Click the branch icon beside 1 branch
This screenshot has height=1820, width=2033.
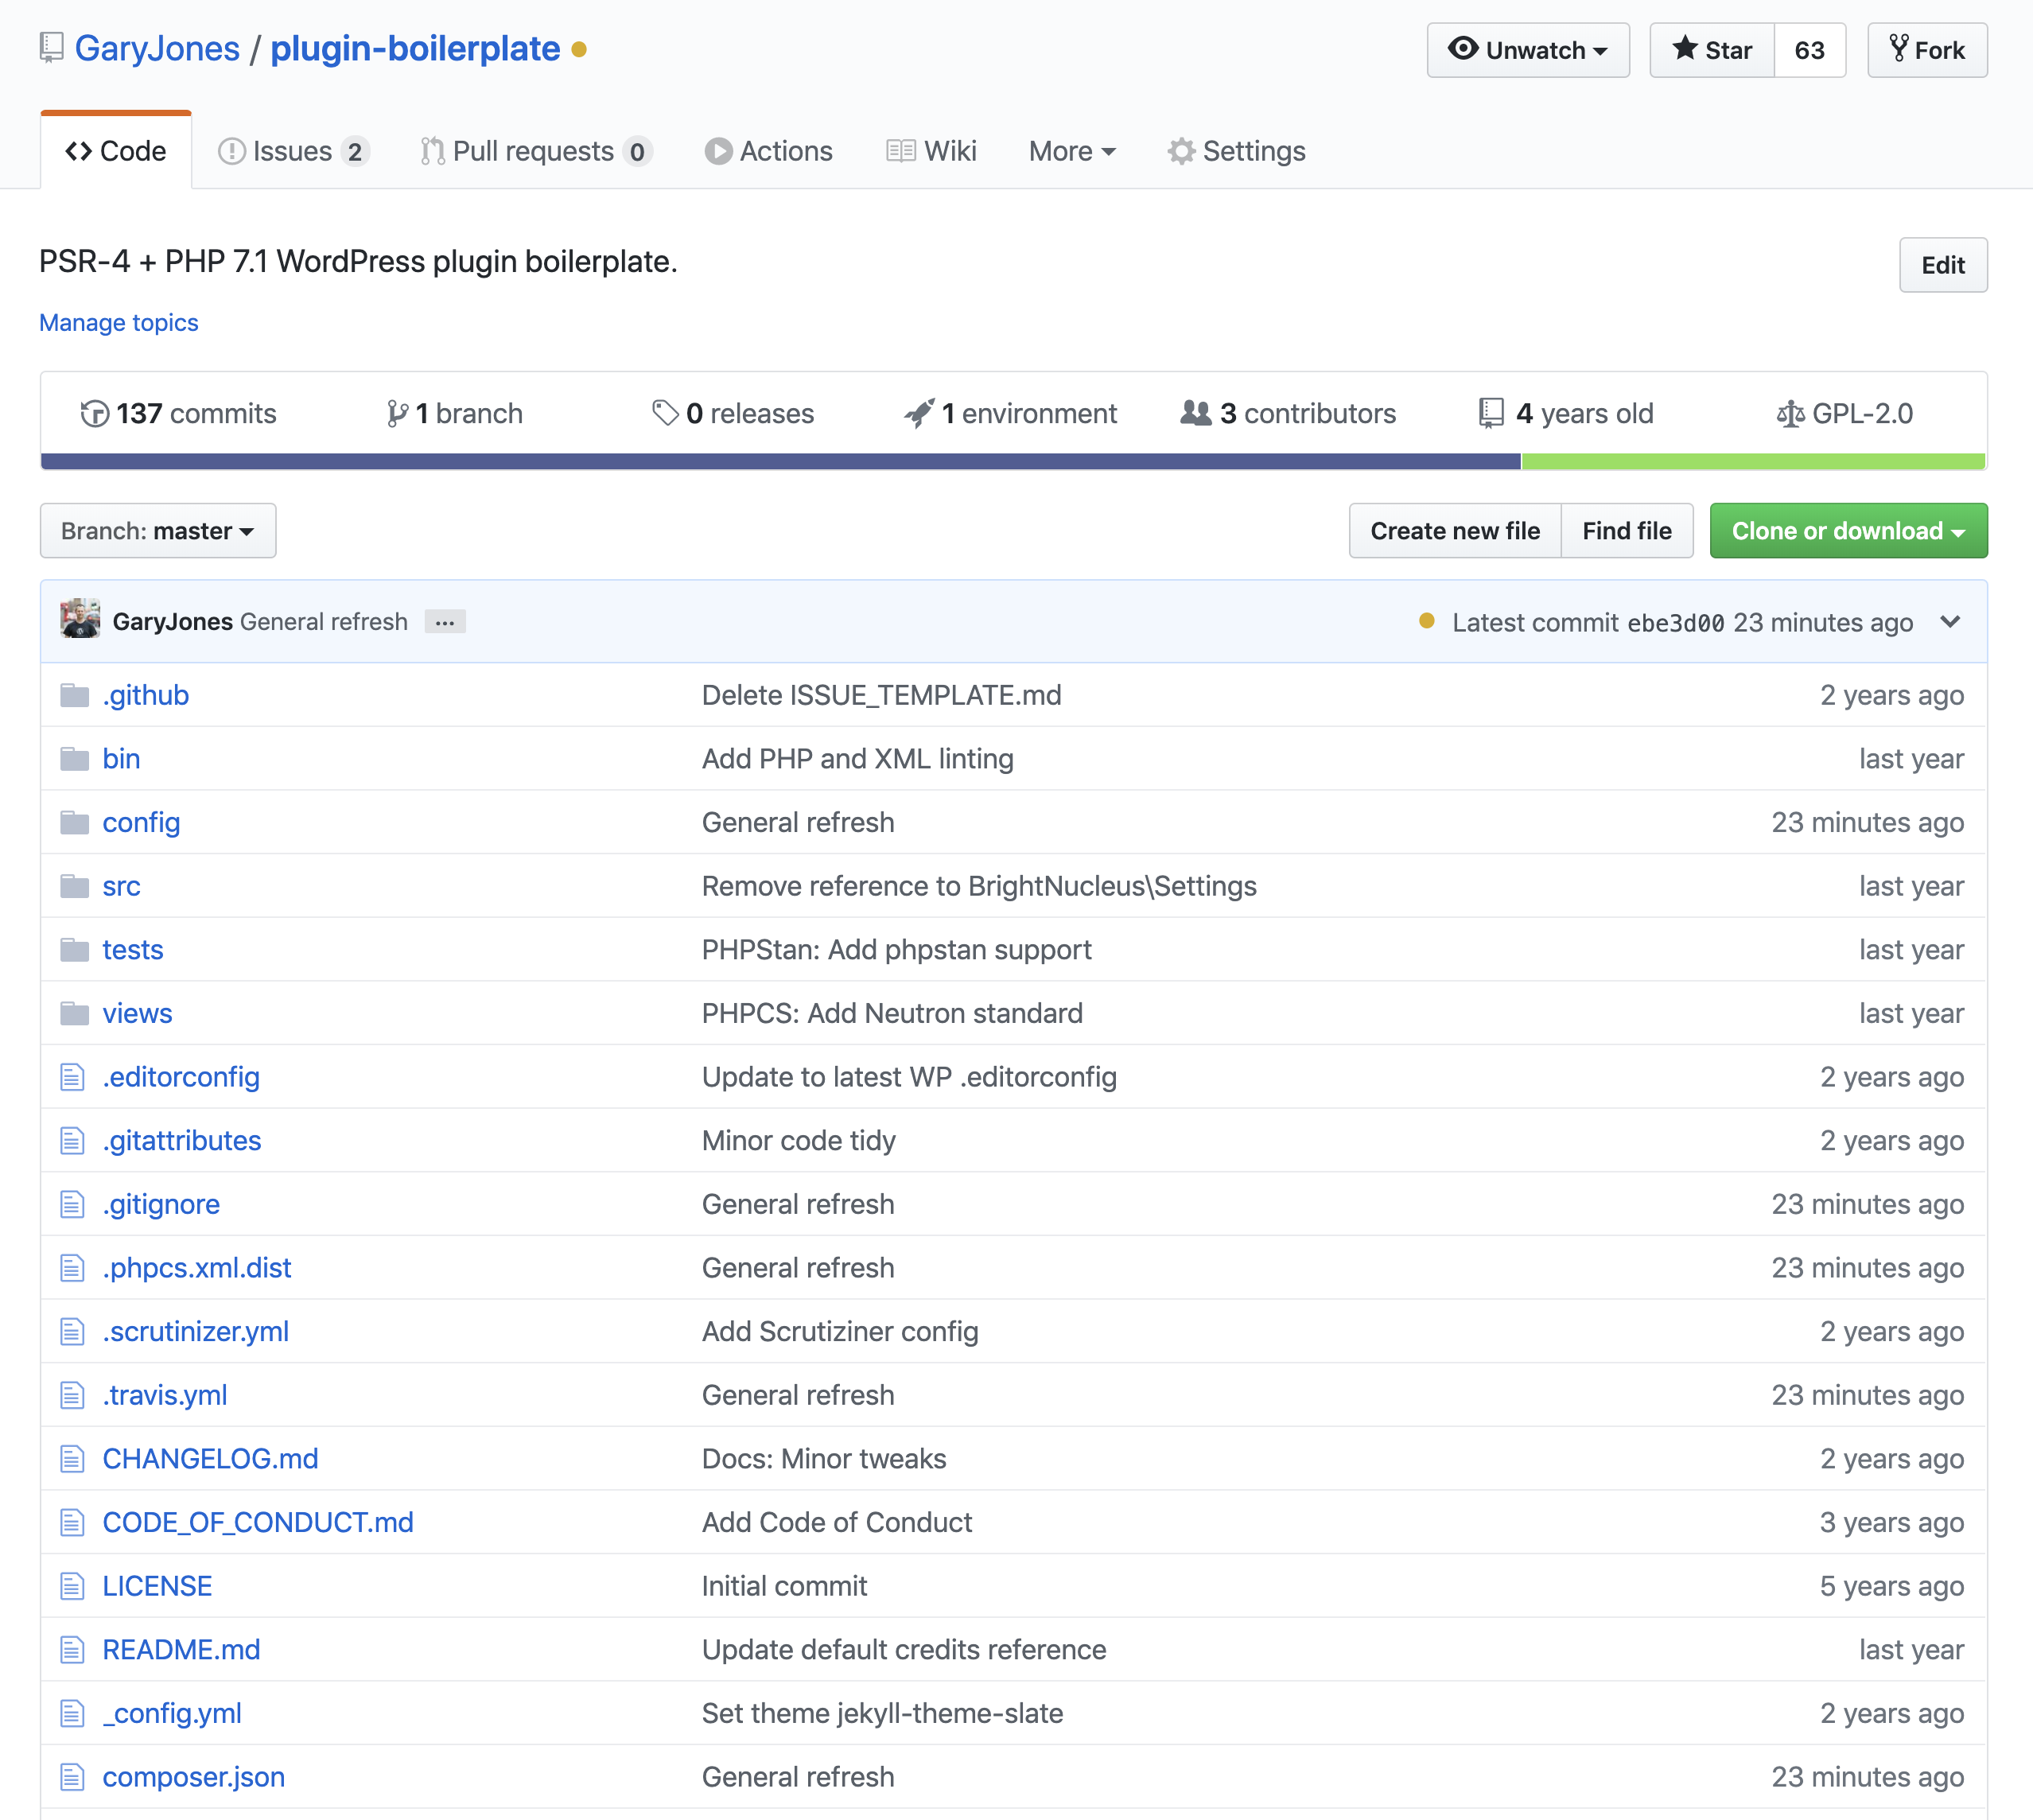click(x=397, y=413)
